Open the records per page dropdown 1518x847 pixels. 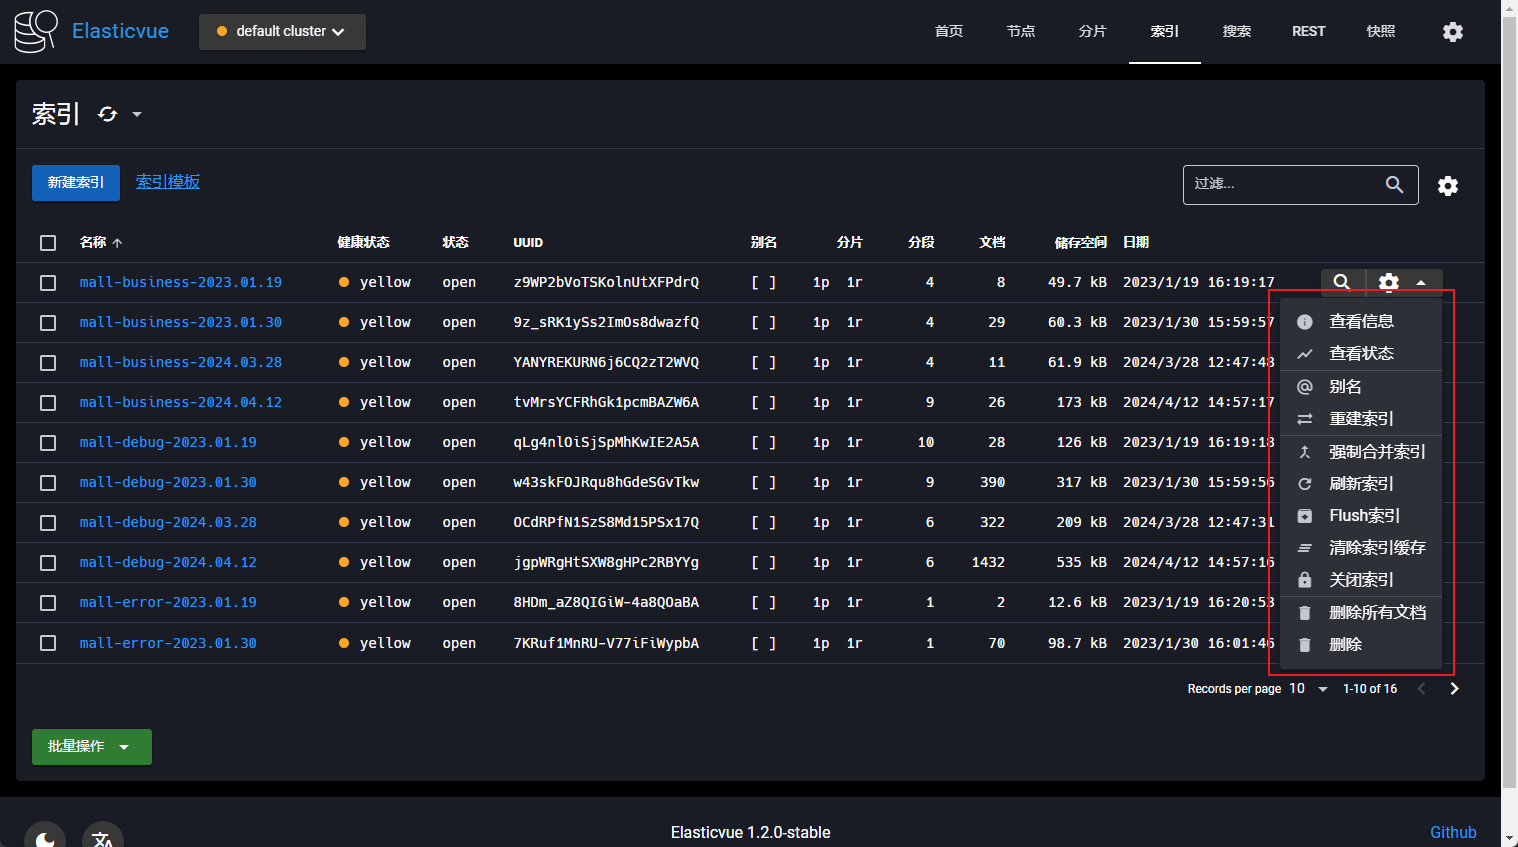pyautogui.click(x=1308, y=689)
